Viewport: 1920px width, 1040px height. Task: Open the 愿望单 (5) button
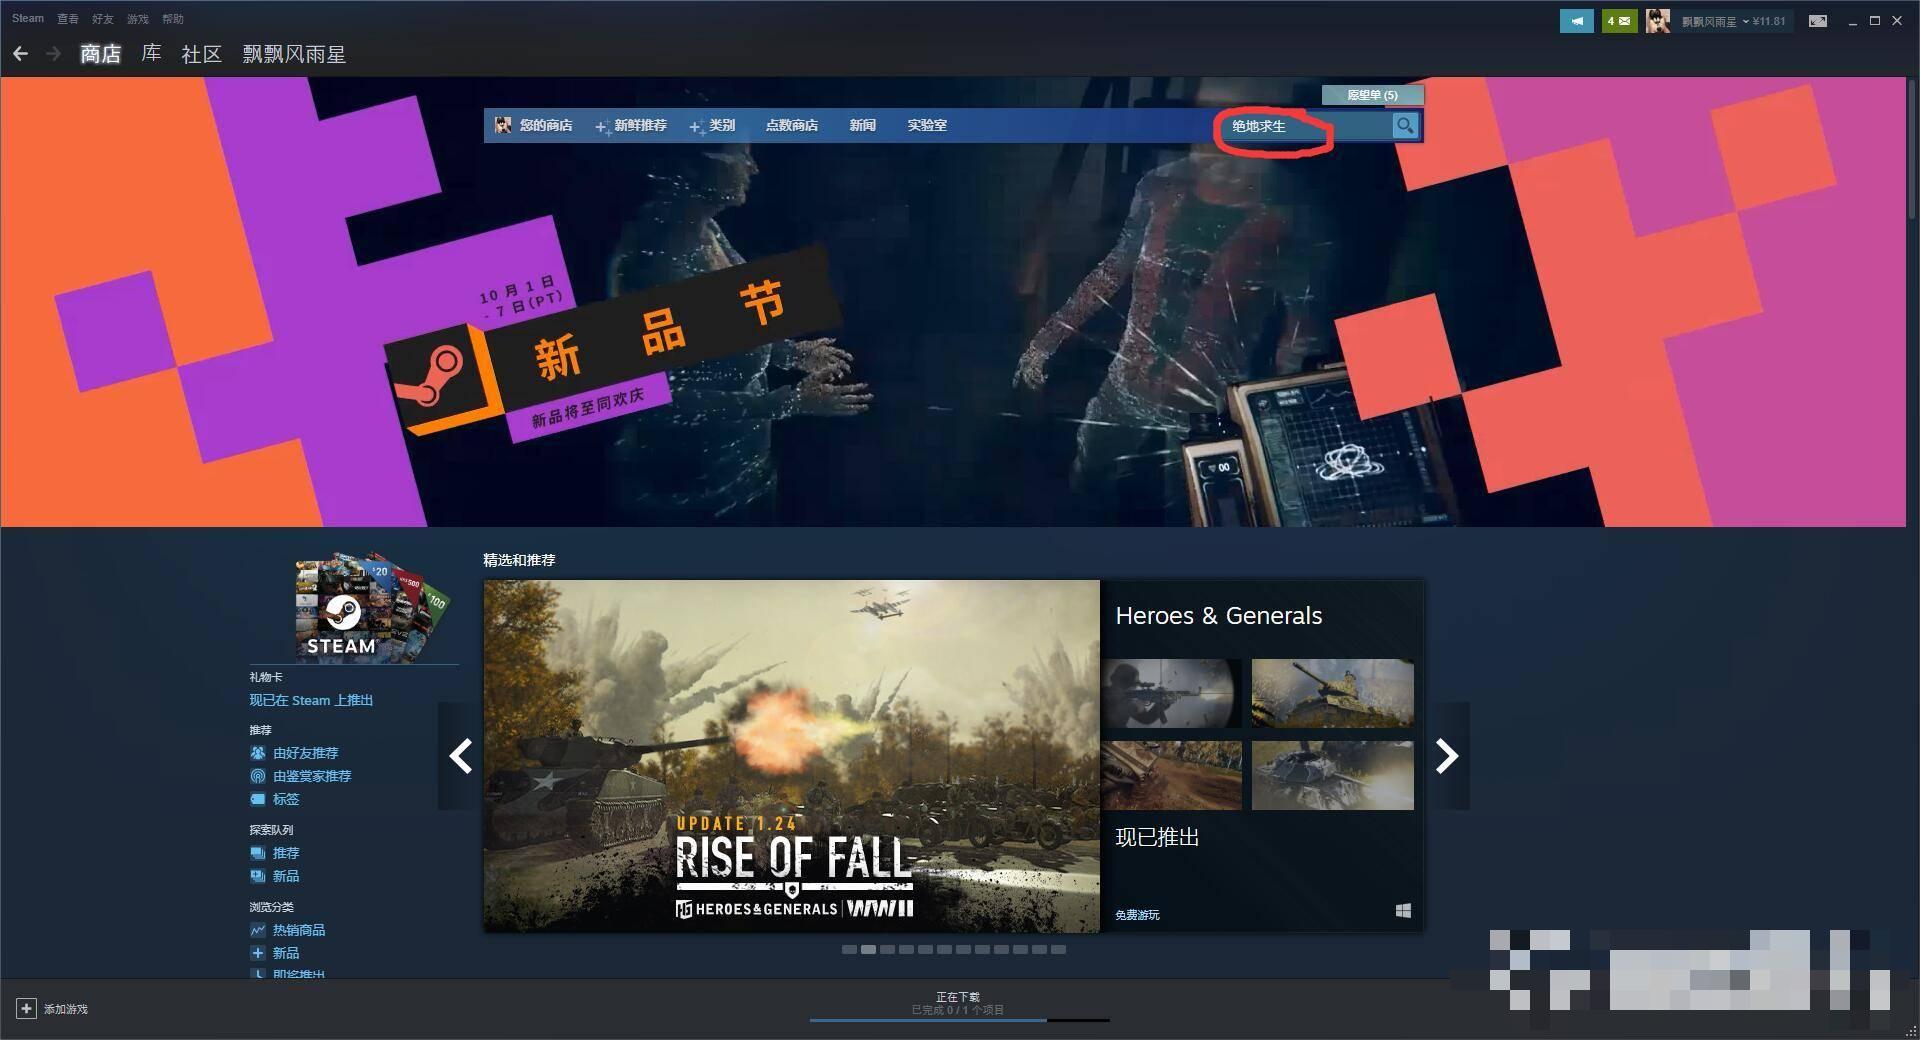[1372, 95]
